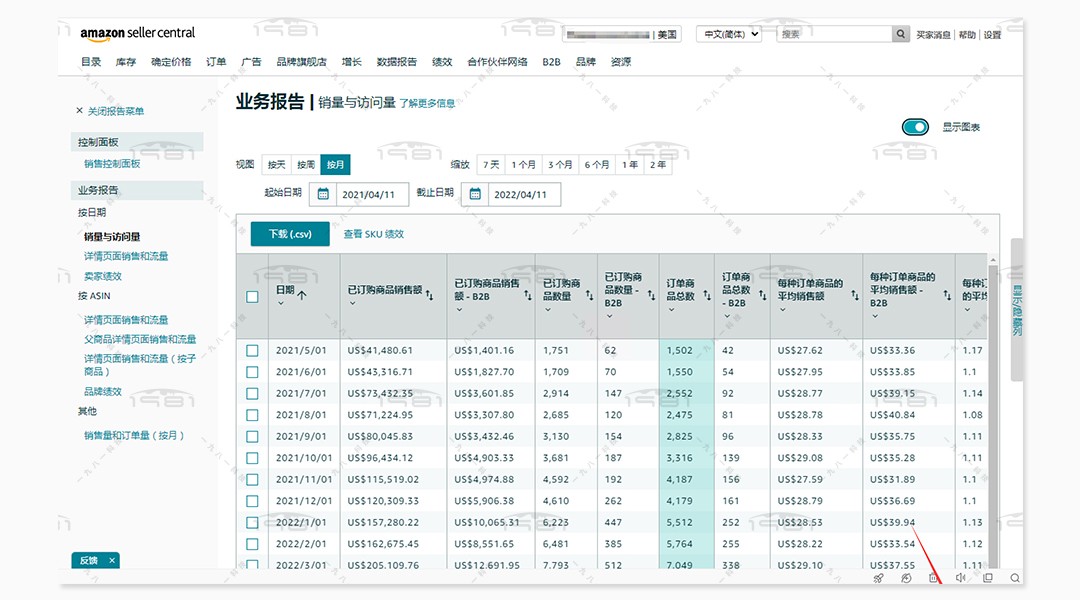
Task: Check the 2021/8/01 row checkbox
Action: (x=252, y=415)
